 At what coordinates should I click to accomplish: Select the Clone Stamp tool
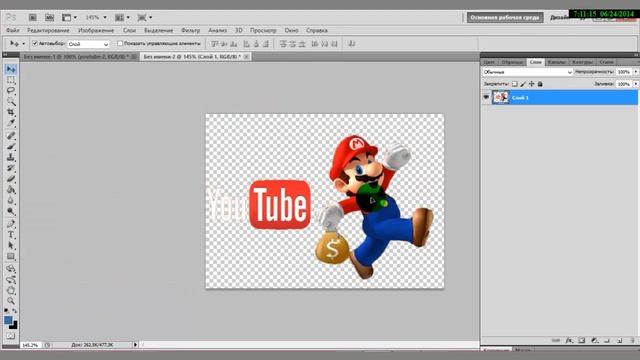click(11, 157)
